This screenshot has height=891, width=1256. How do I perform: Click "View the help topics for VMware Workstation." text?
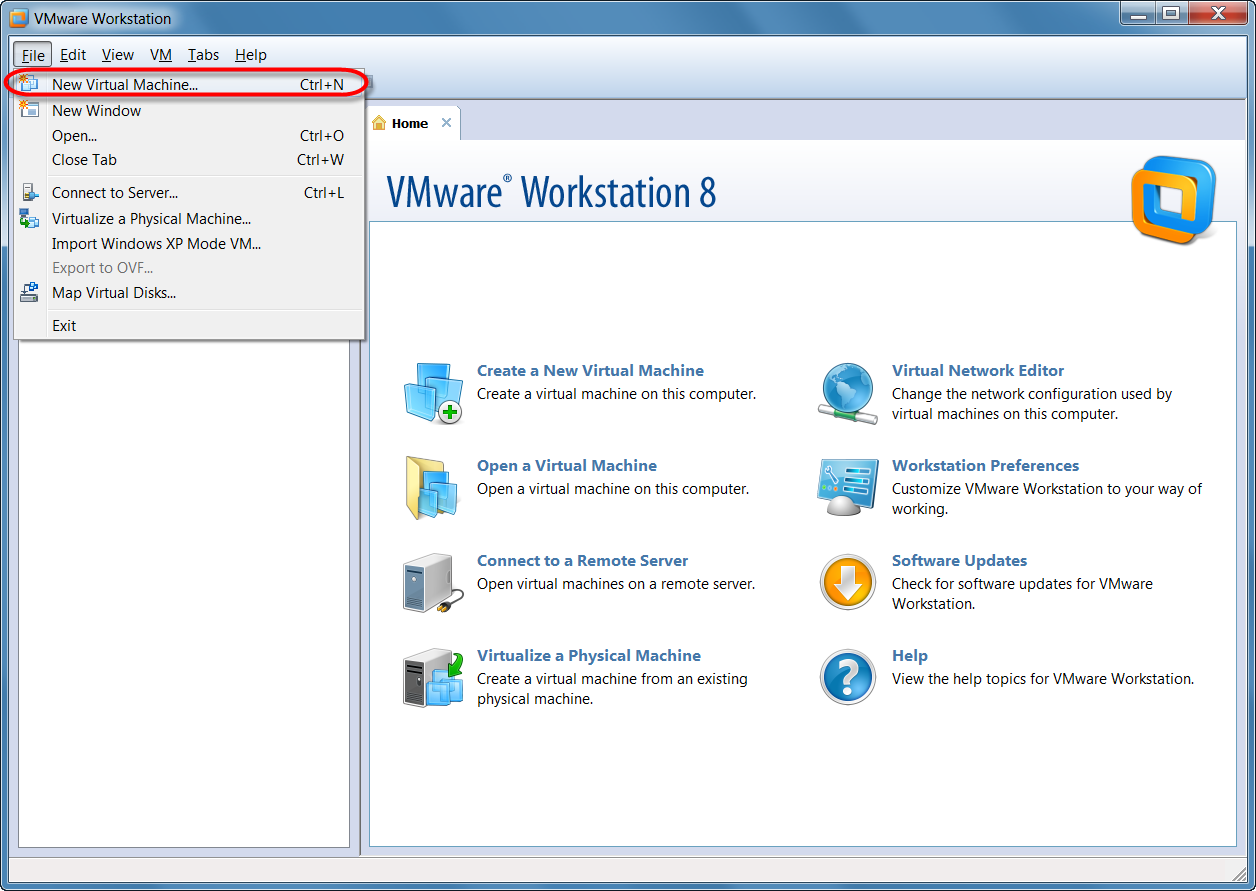click(x=1043, y=679)
